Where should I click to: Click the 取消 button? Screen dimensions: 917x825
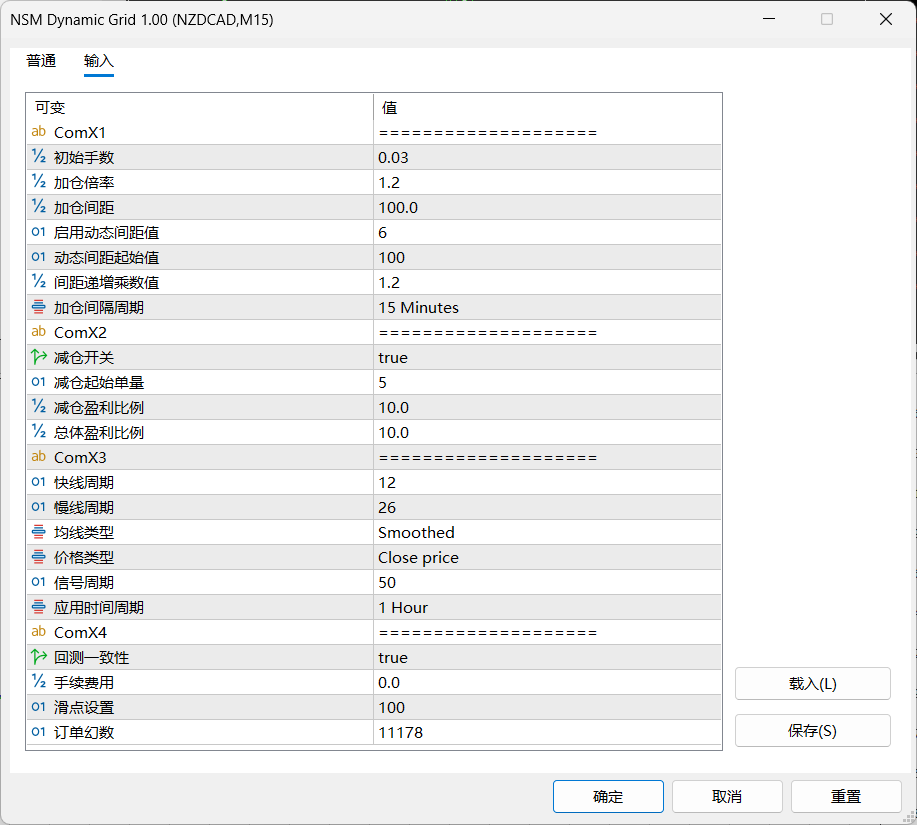point(727,796)
